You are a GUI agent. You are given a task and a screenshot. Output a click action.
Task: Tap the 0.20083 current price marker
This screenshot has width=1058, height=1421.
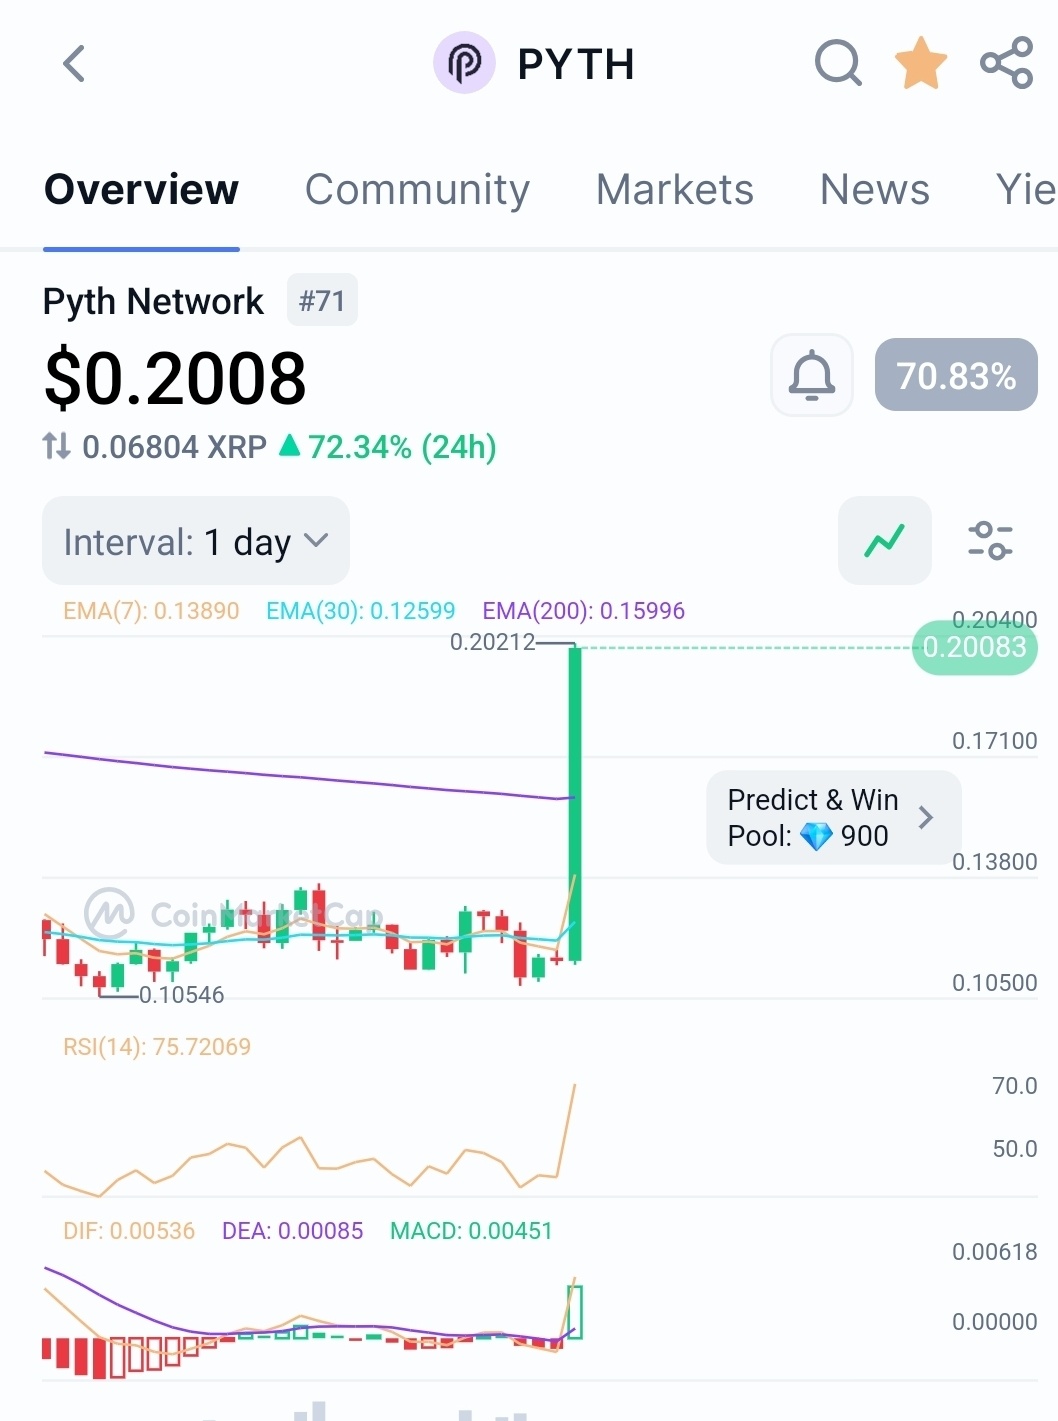(975, 647)
